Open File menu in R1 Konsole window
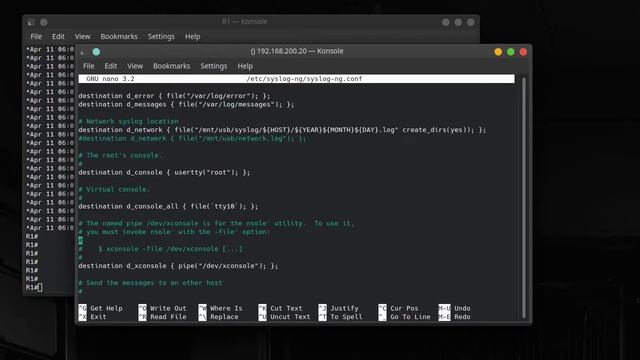Screen dimensions: 640x360 (36, 36)
